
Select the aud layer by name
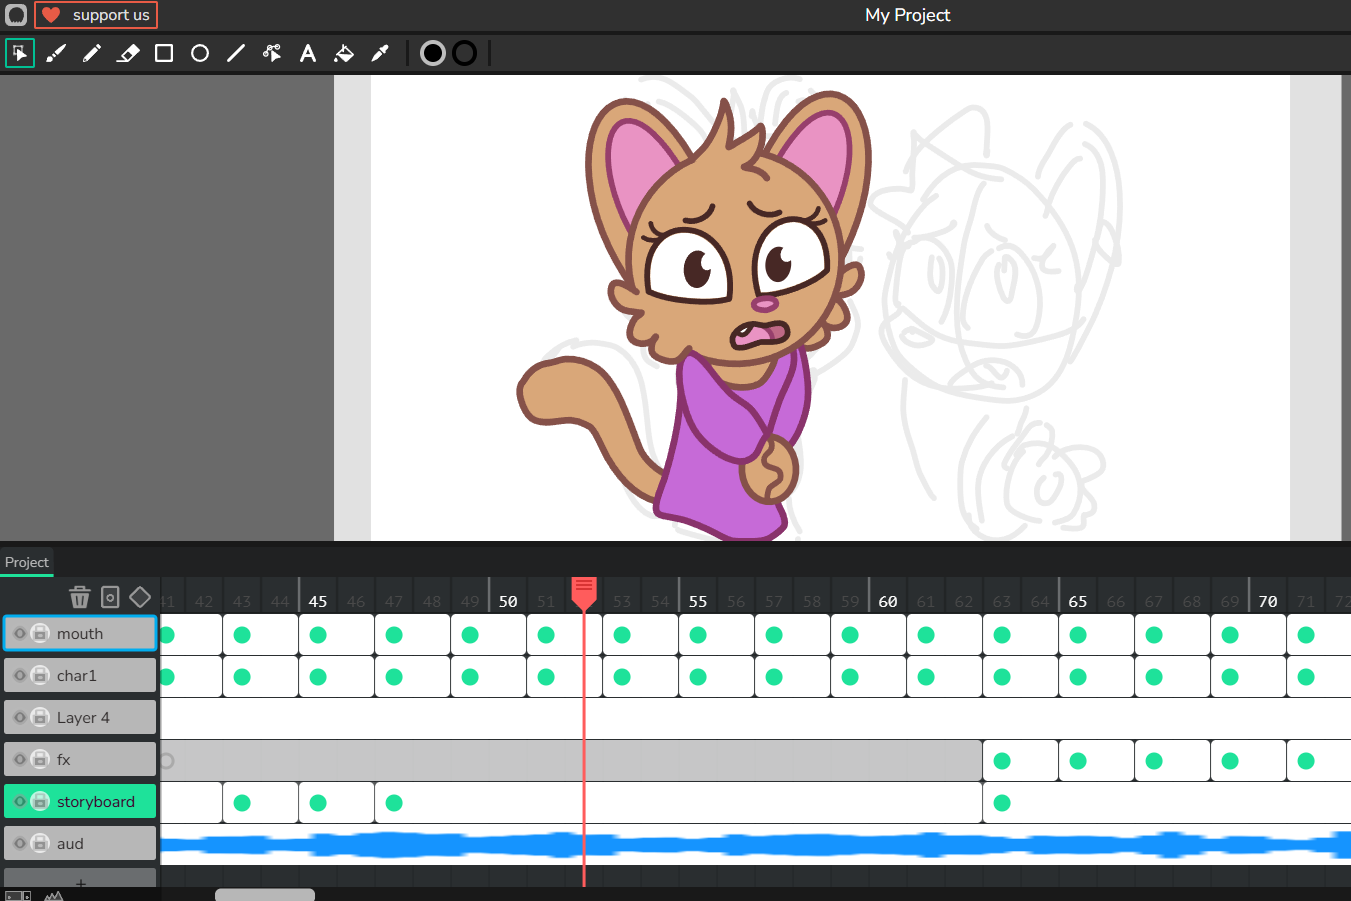click(x=70, y=843)
